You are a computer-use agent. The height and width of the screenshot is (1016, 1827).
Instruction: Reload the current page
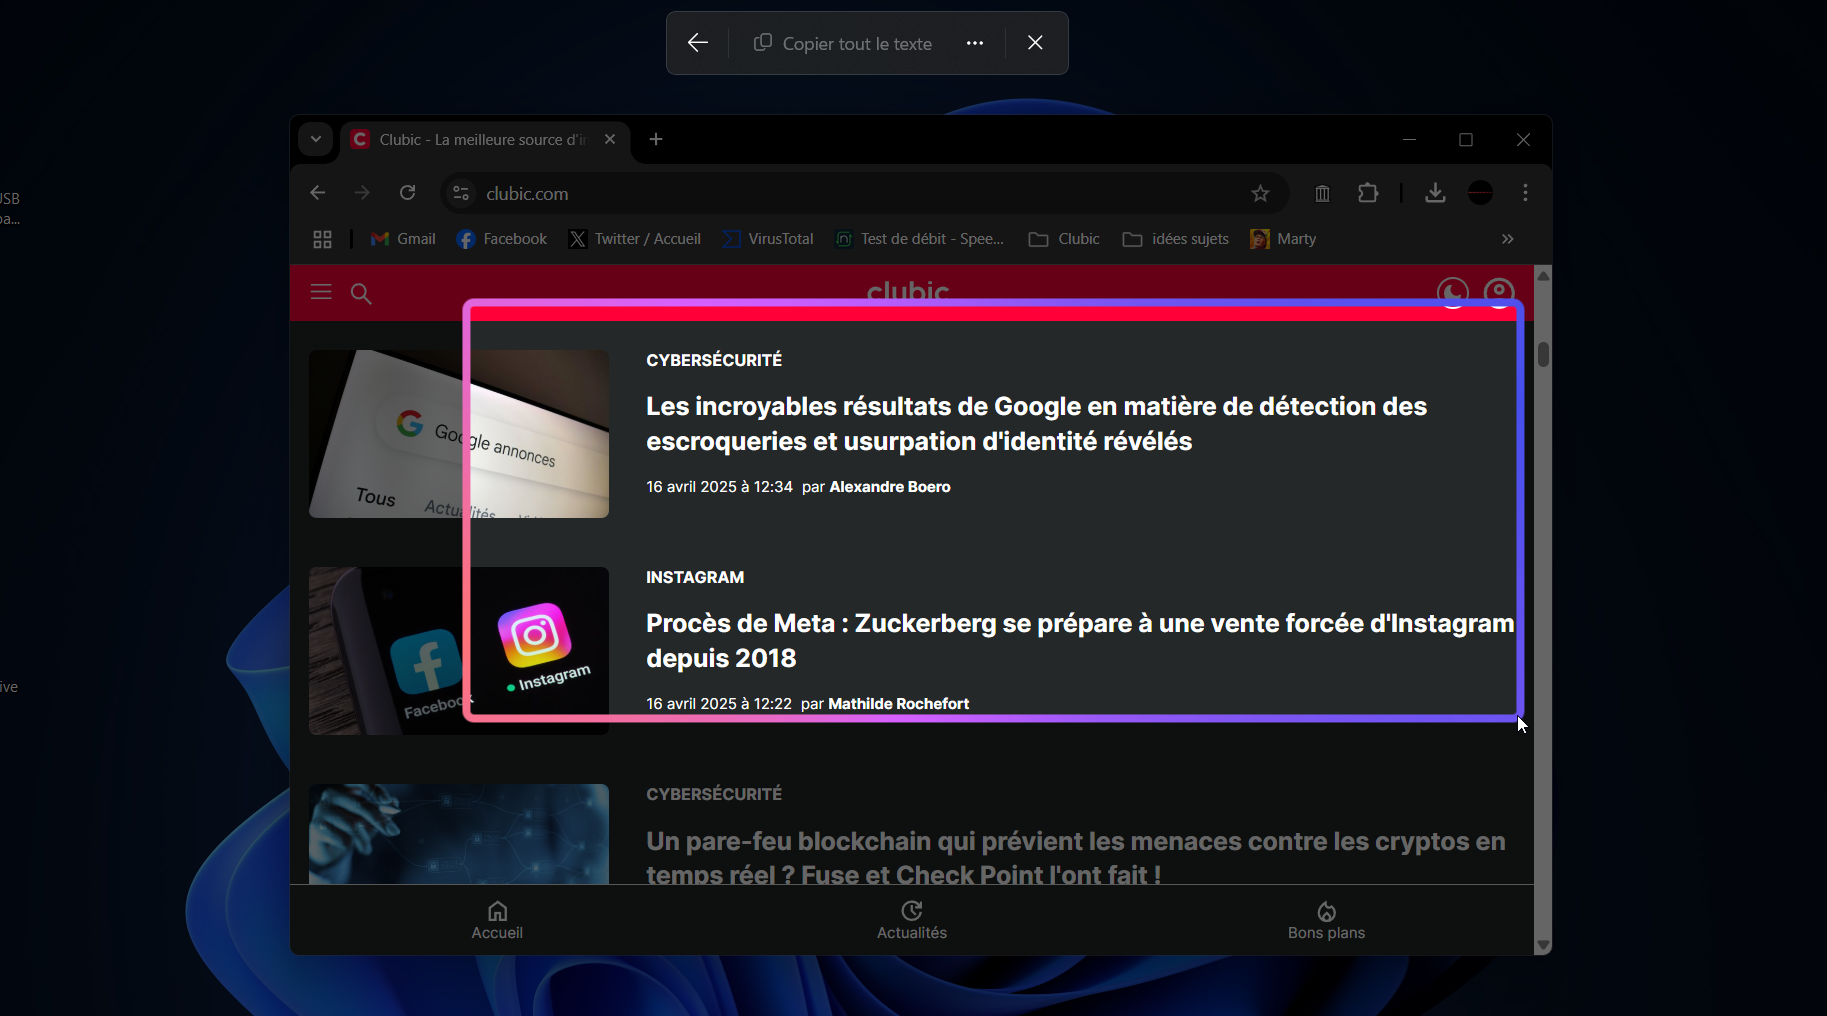click(x=407, y=193)
